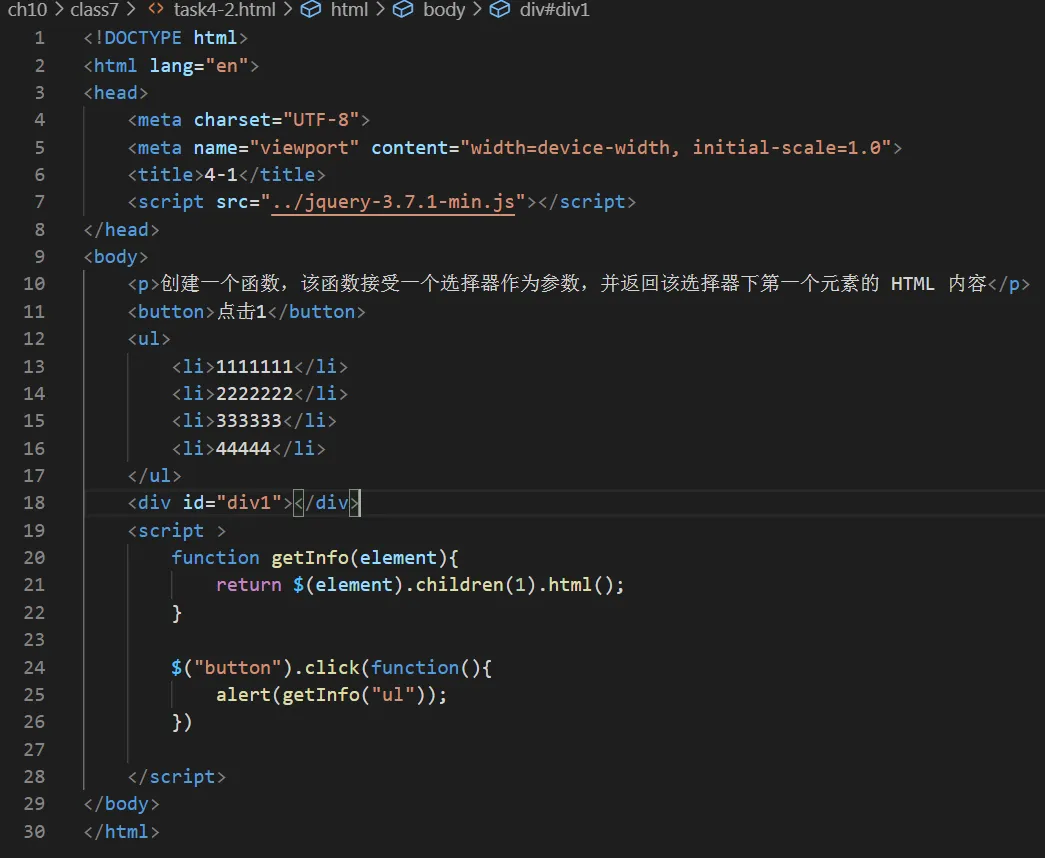Click the cube icon before body breadcrumb
The image size is (1045, 858).
(x=403, y=9)
